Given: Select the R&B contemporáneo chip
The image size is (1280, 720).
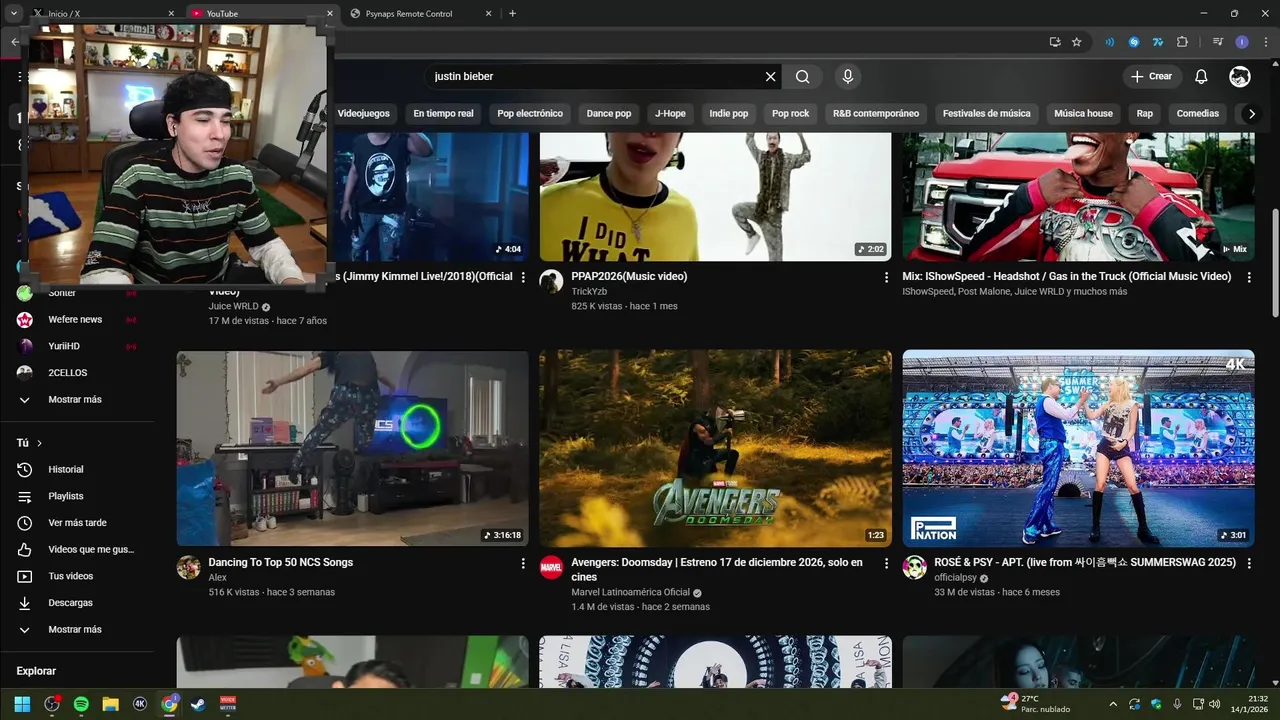Looking at the screenshot, I should tap(876, 114).
